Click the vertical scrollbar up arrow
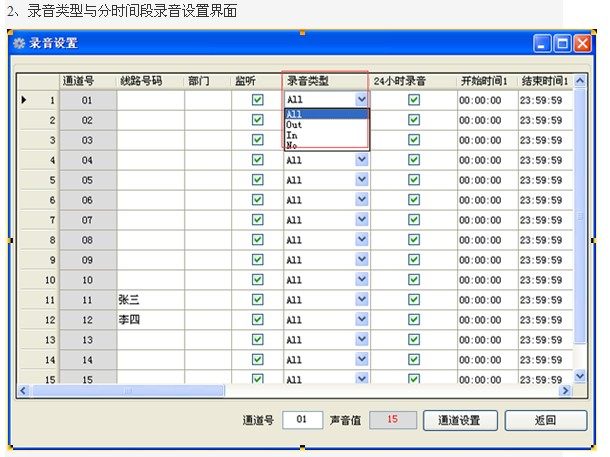The image size is (610, 457). (x=580, y=81)
